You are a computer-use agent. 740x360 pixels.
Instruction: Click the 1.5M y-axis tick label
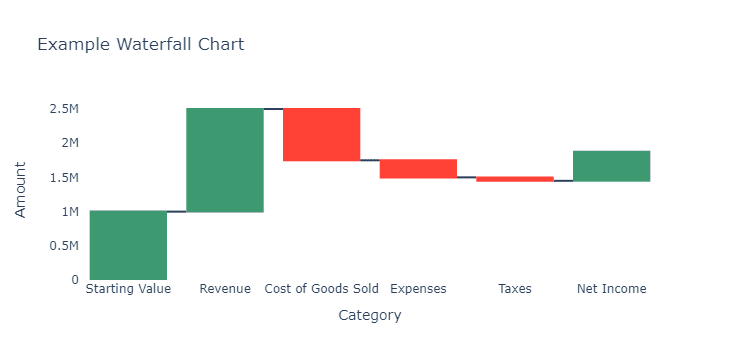64,178
